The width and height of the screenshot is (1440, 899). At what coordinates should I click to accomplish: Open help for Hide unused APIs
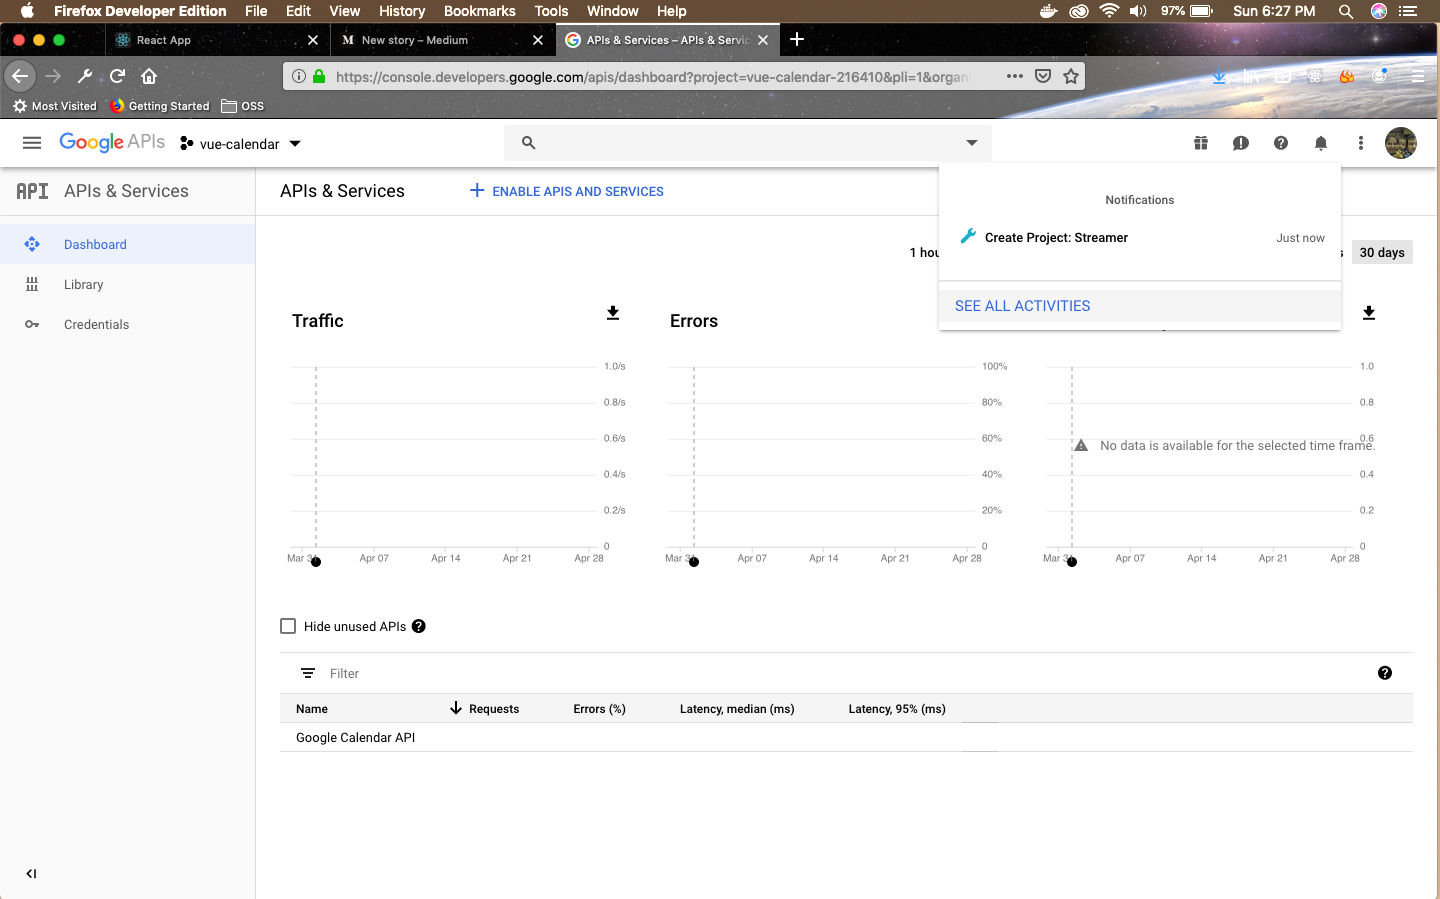419,626
